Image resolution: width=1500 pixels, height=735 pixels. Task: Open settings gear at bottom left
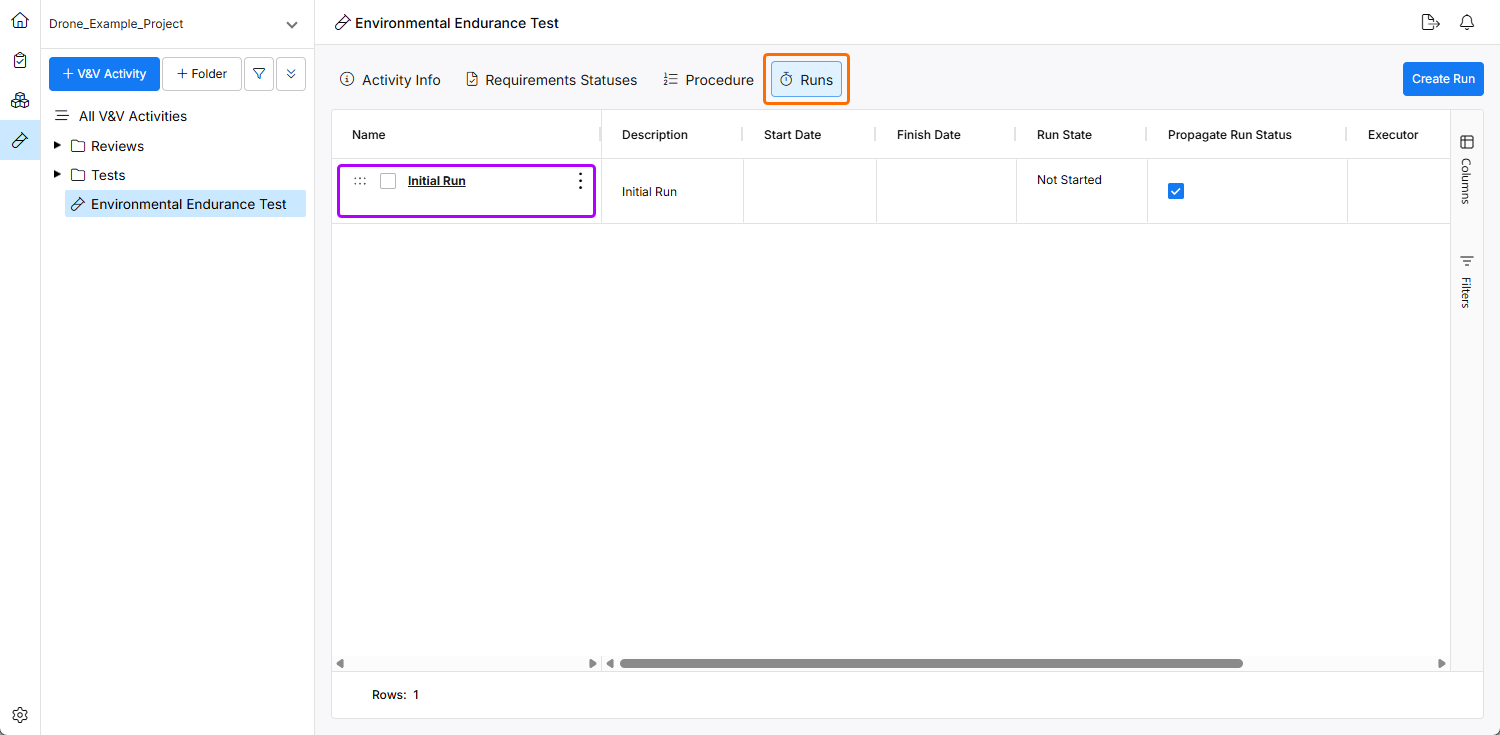pos(20,715)
